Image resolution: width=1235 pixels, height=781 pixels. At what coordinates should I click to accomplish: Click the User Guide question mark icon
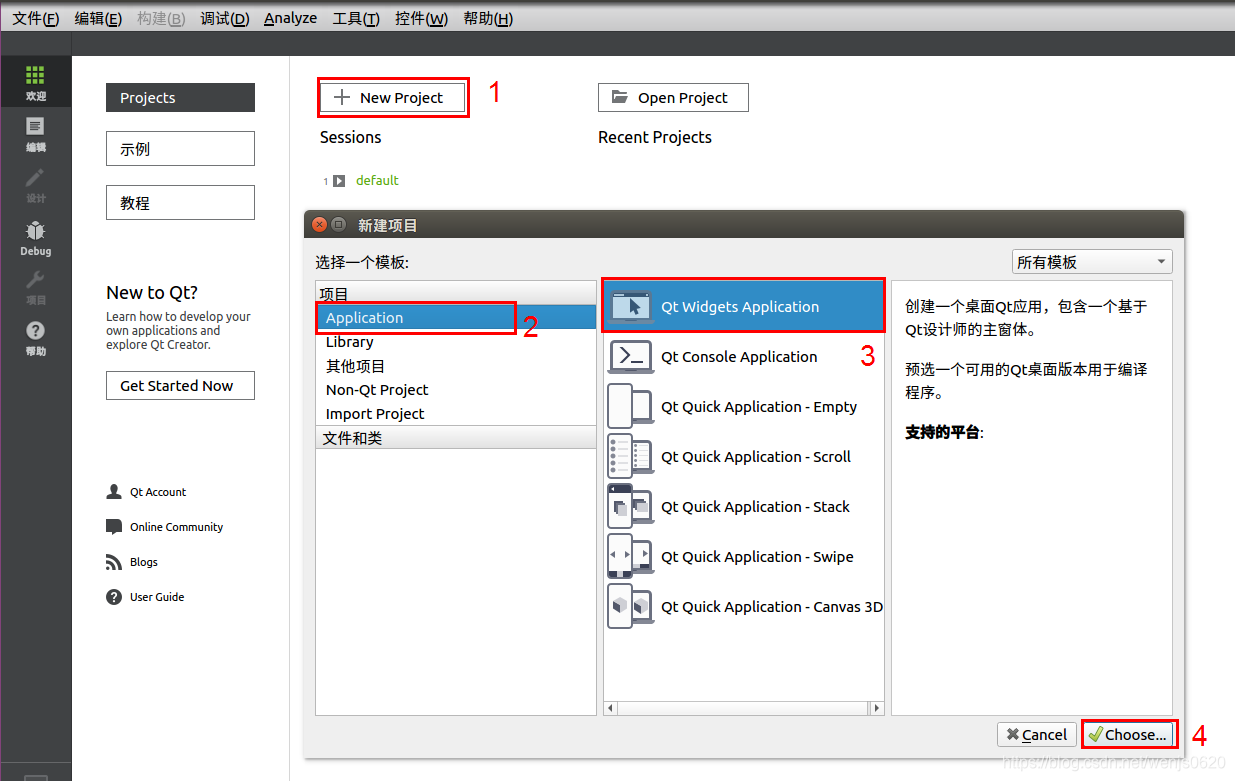coord(114,597)
